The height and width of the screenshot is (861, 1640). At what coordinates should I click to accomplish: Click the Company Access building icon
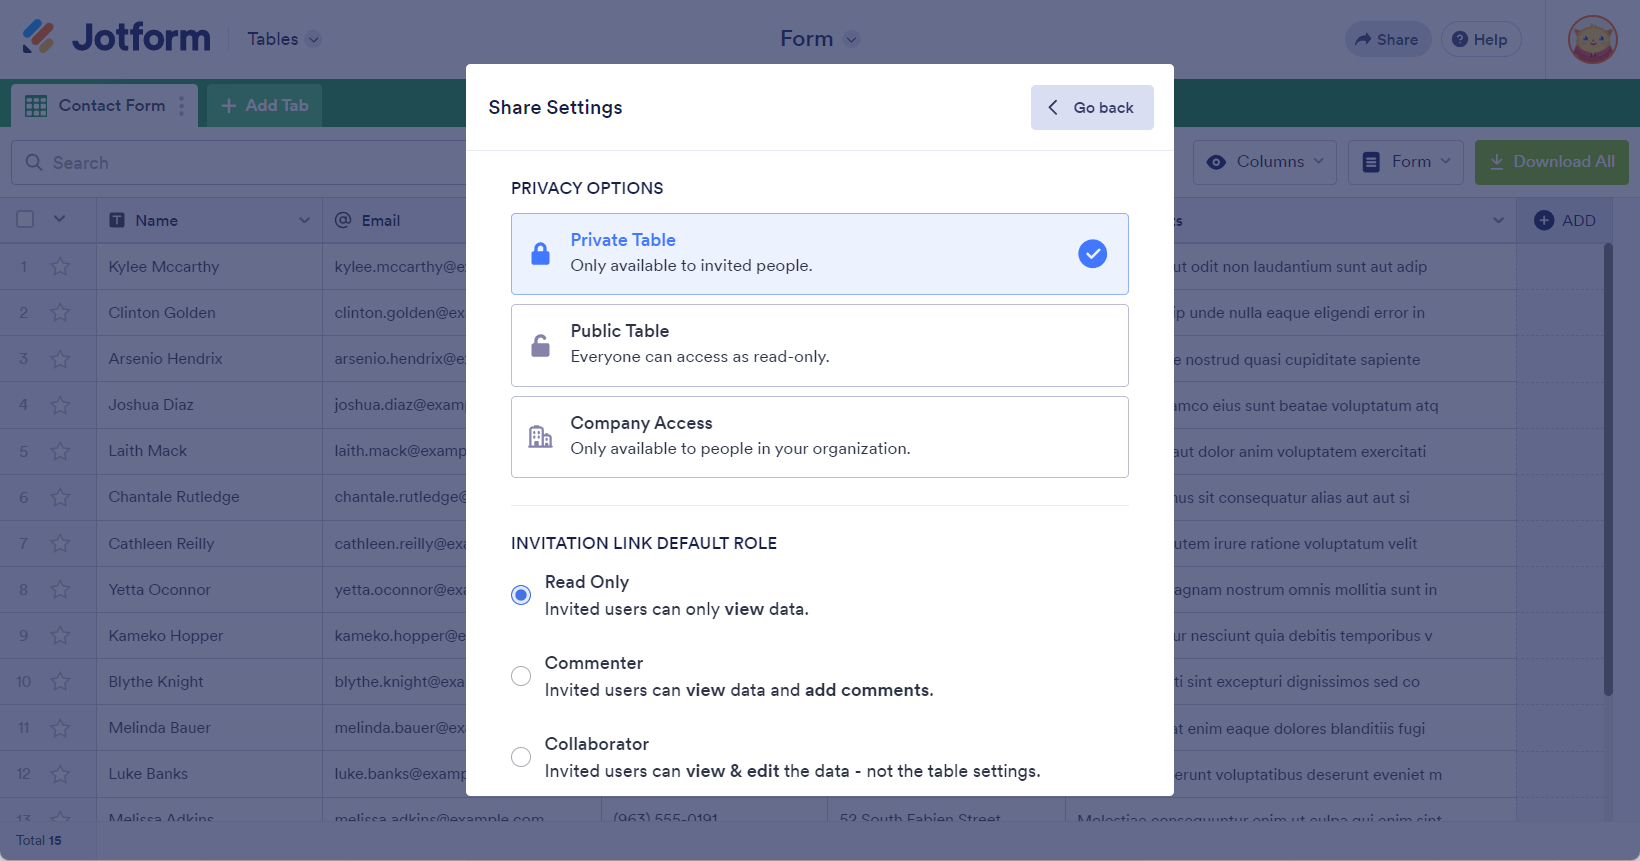point(540,437)
